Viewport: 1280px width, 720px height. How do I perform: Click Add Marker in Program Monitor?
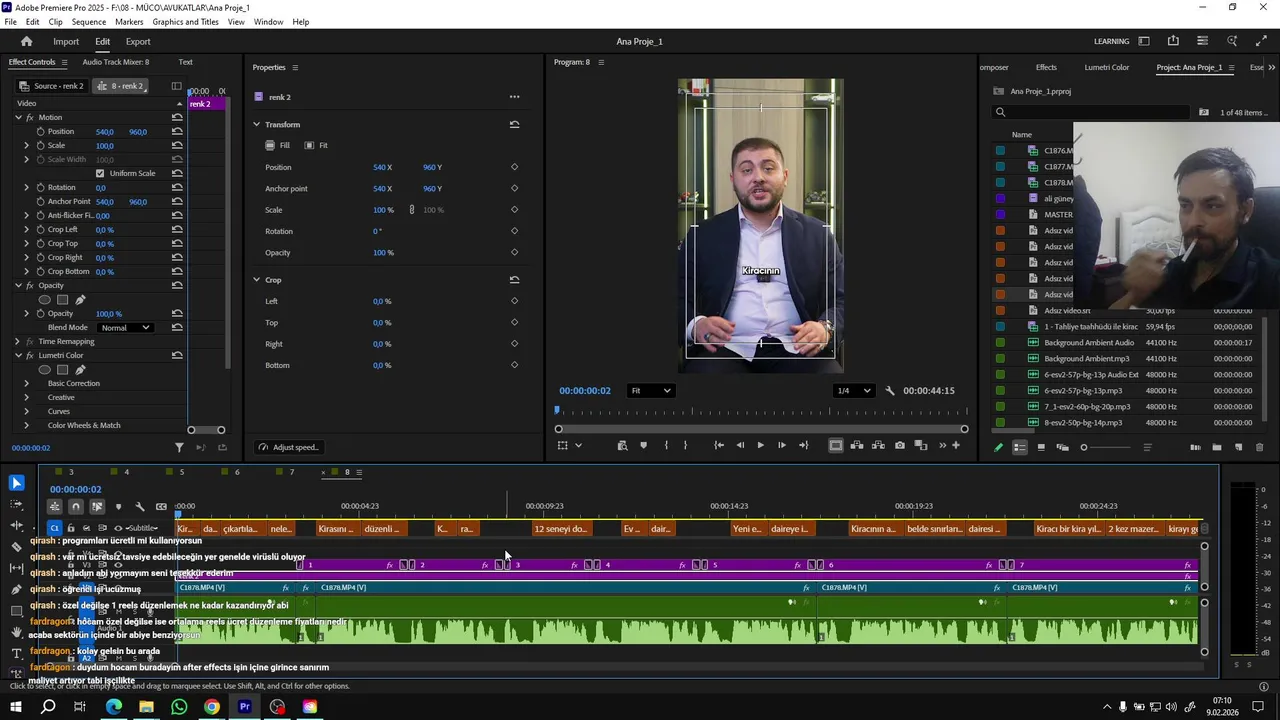pyautogui.click(x=643, y=445)
